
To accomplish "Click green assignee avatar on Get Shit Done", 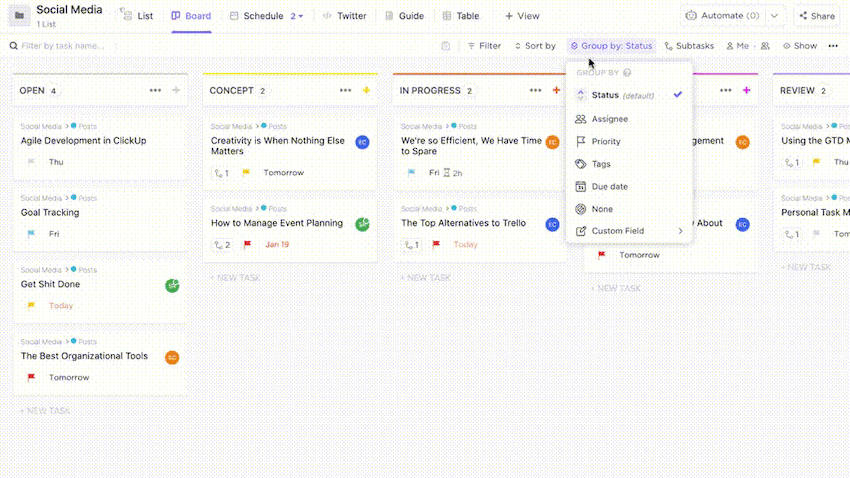I will (172, 286).
